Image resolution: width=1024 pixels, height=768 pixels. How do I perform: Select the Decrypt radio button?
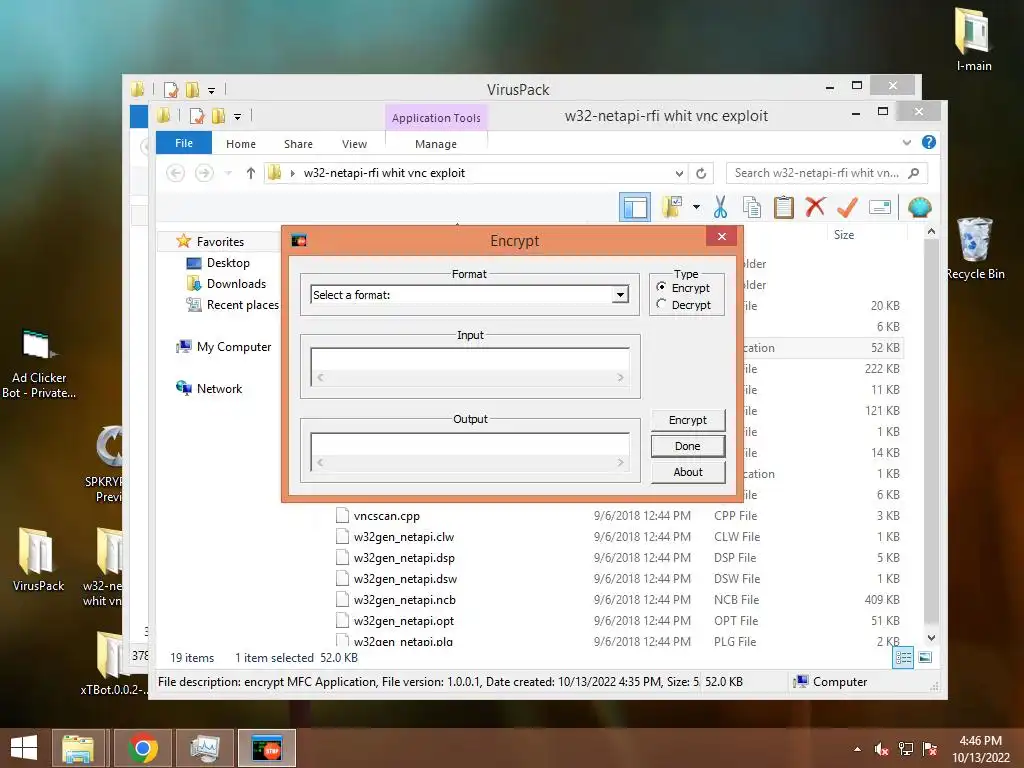coord(662,304)
